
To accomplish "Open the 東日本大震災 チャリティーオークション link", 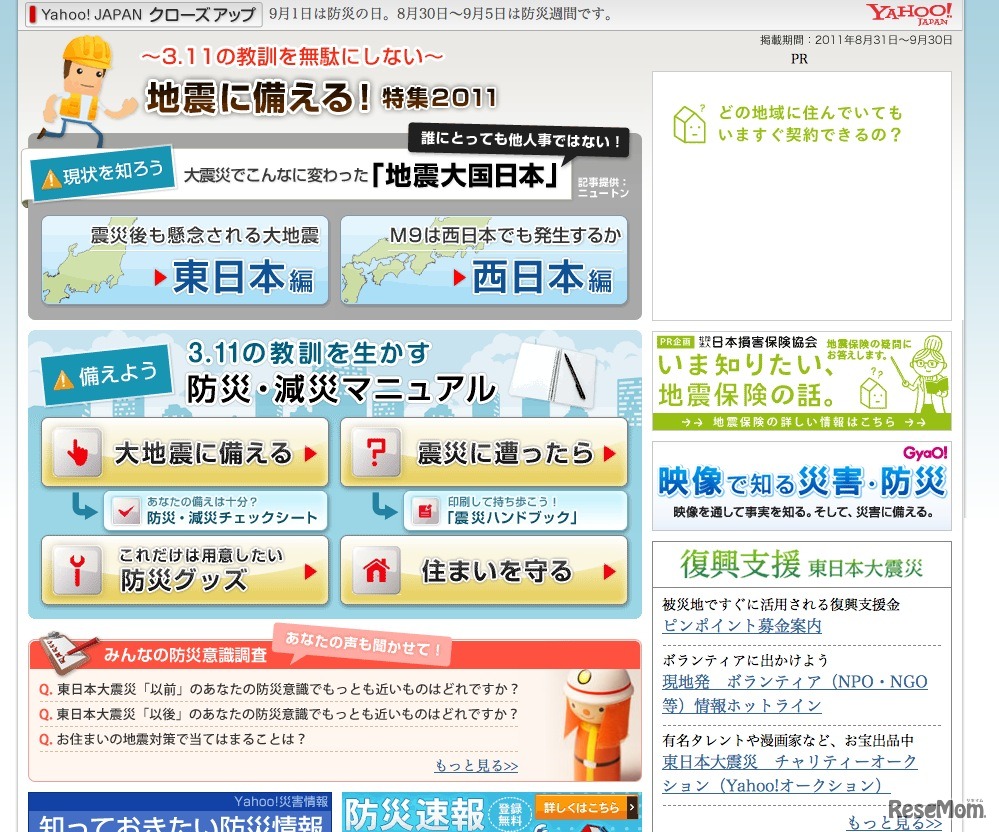I will click(x=790, y=773).
